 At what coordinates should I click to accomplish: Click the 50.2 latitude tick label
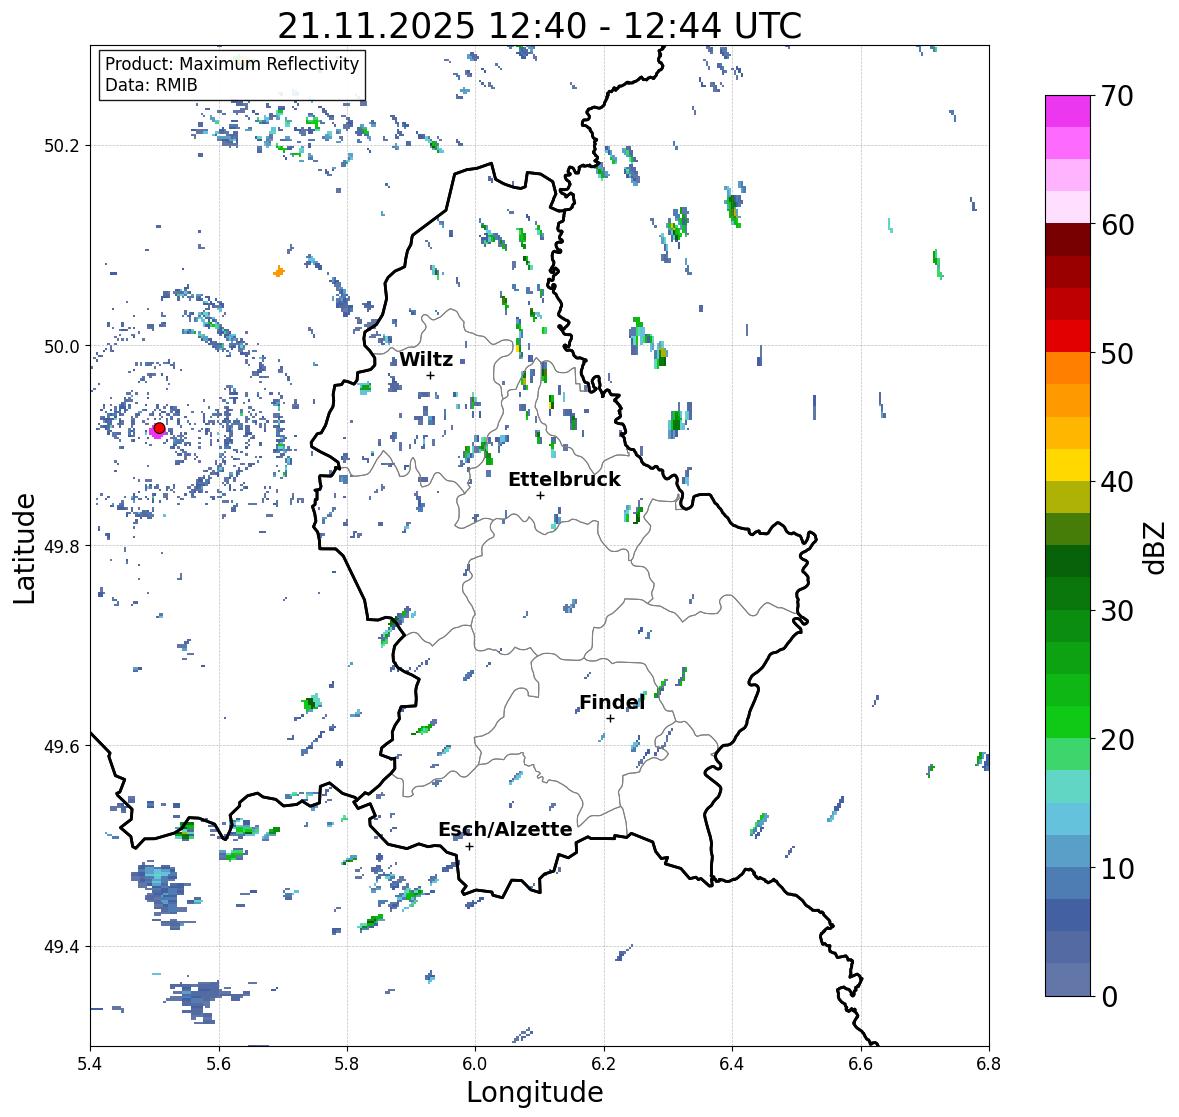(x=62, y=146)
